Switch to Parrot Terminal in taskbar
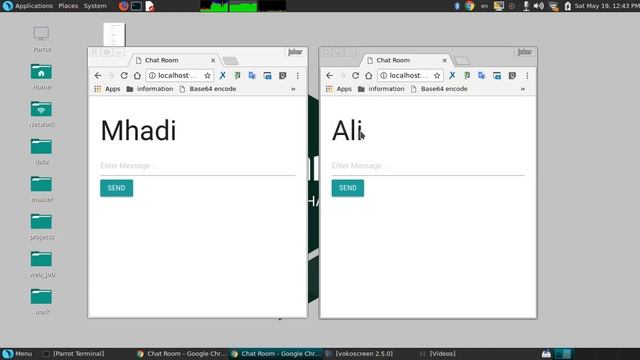The height and width of the screenshot is (360, 640). click(x=74, y=353)
